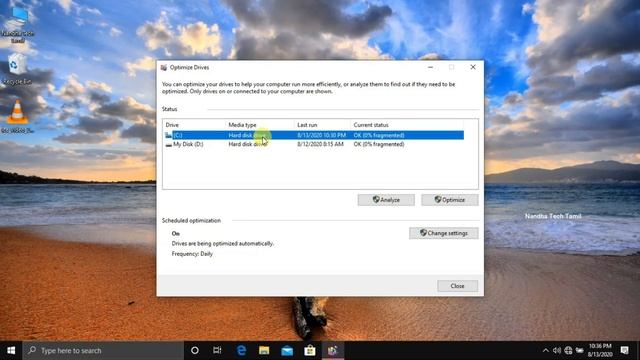Sort by the Media type column header
The height and width of the screenshot is (360, 640).
[x=260, y=124]
